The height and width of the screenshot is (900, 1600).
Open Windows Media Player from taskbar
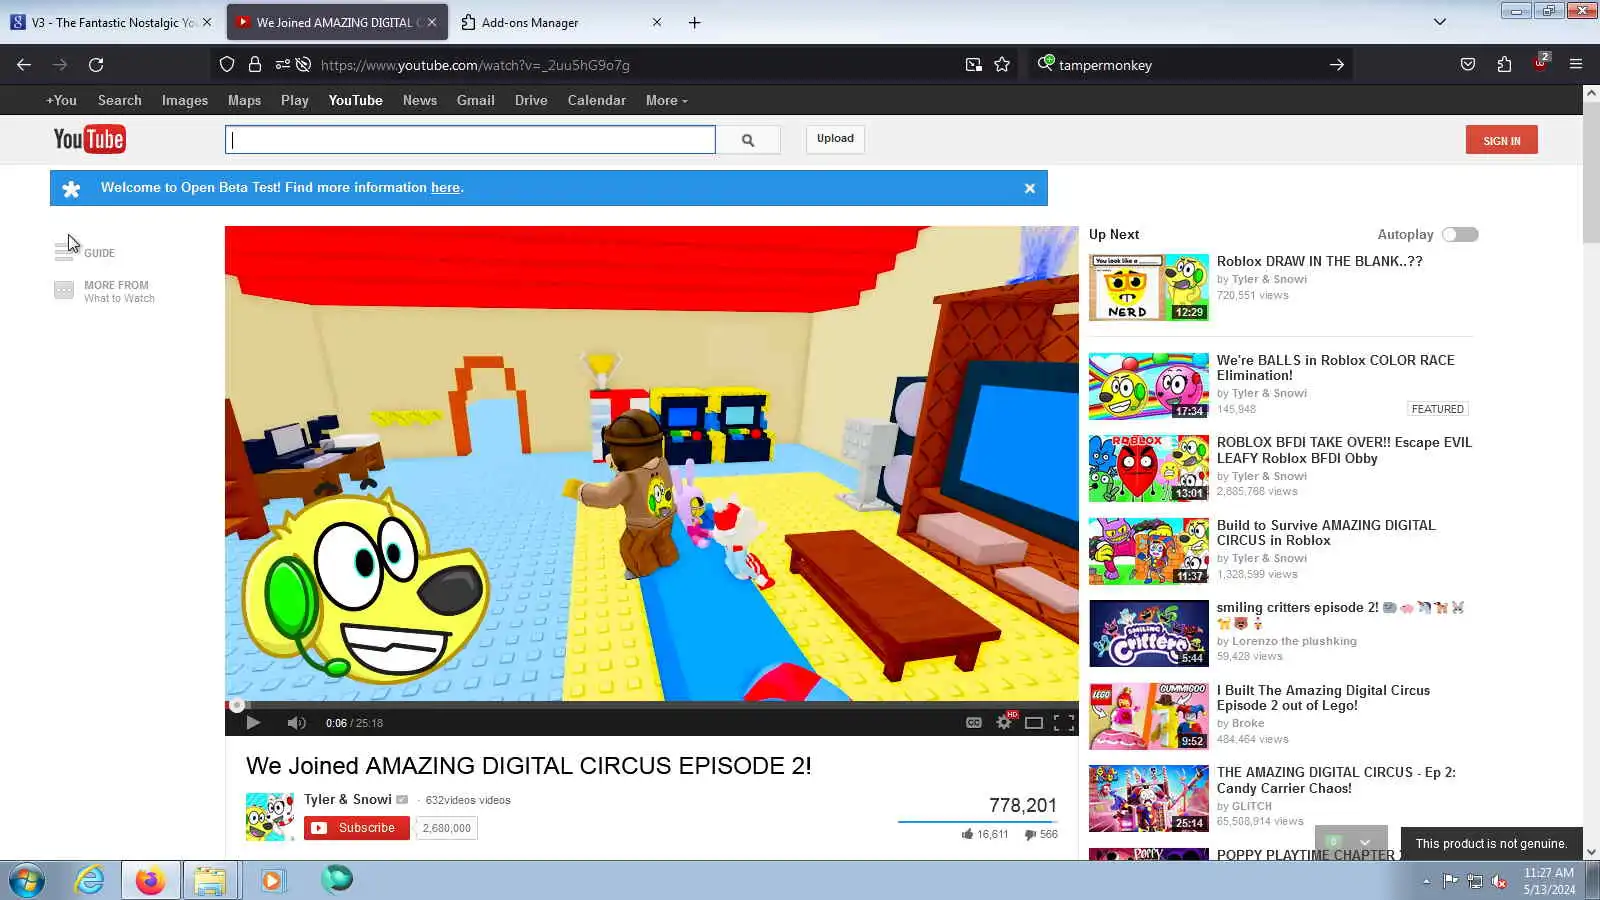point(272,881)
